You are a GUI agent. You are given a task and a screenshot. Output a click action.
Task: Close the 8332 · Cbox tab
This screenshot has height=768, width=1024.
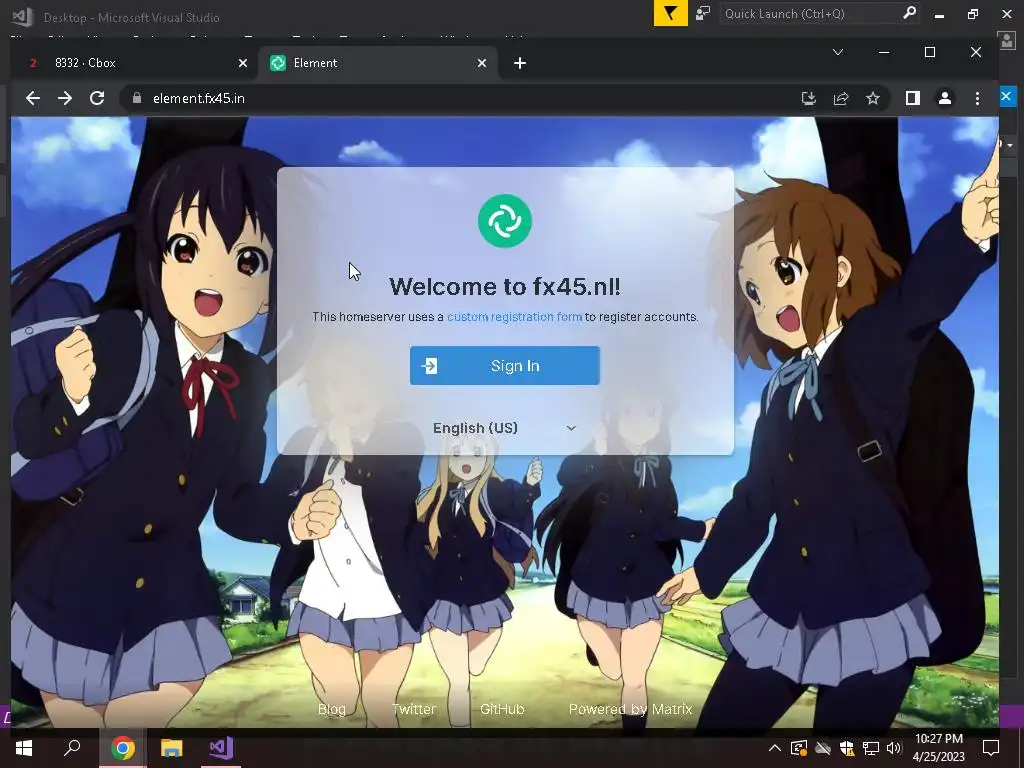tap(243, 63)
